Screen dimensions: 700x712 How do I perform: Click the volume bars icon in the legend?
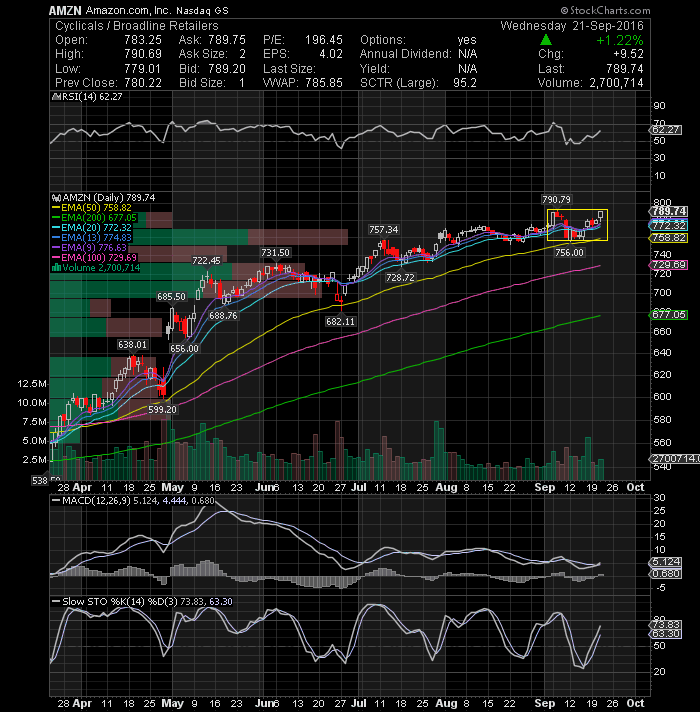pos(56,268)
